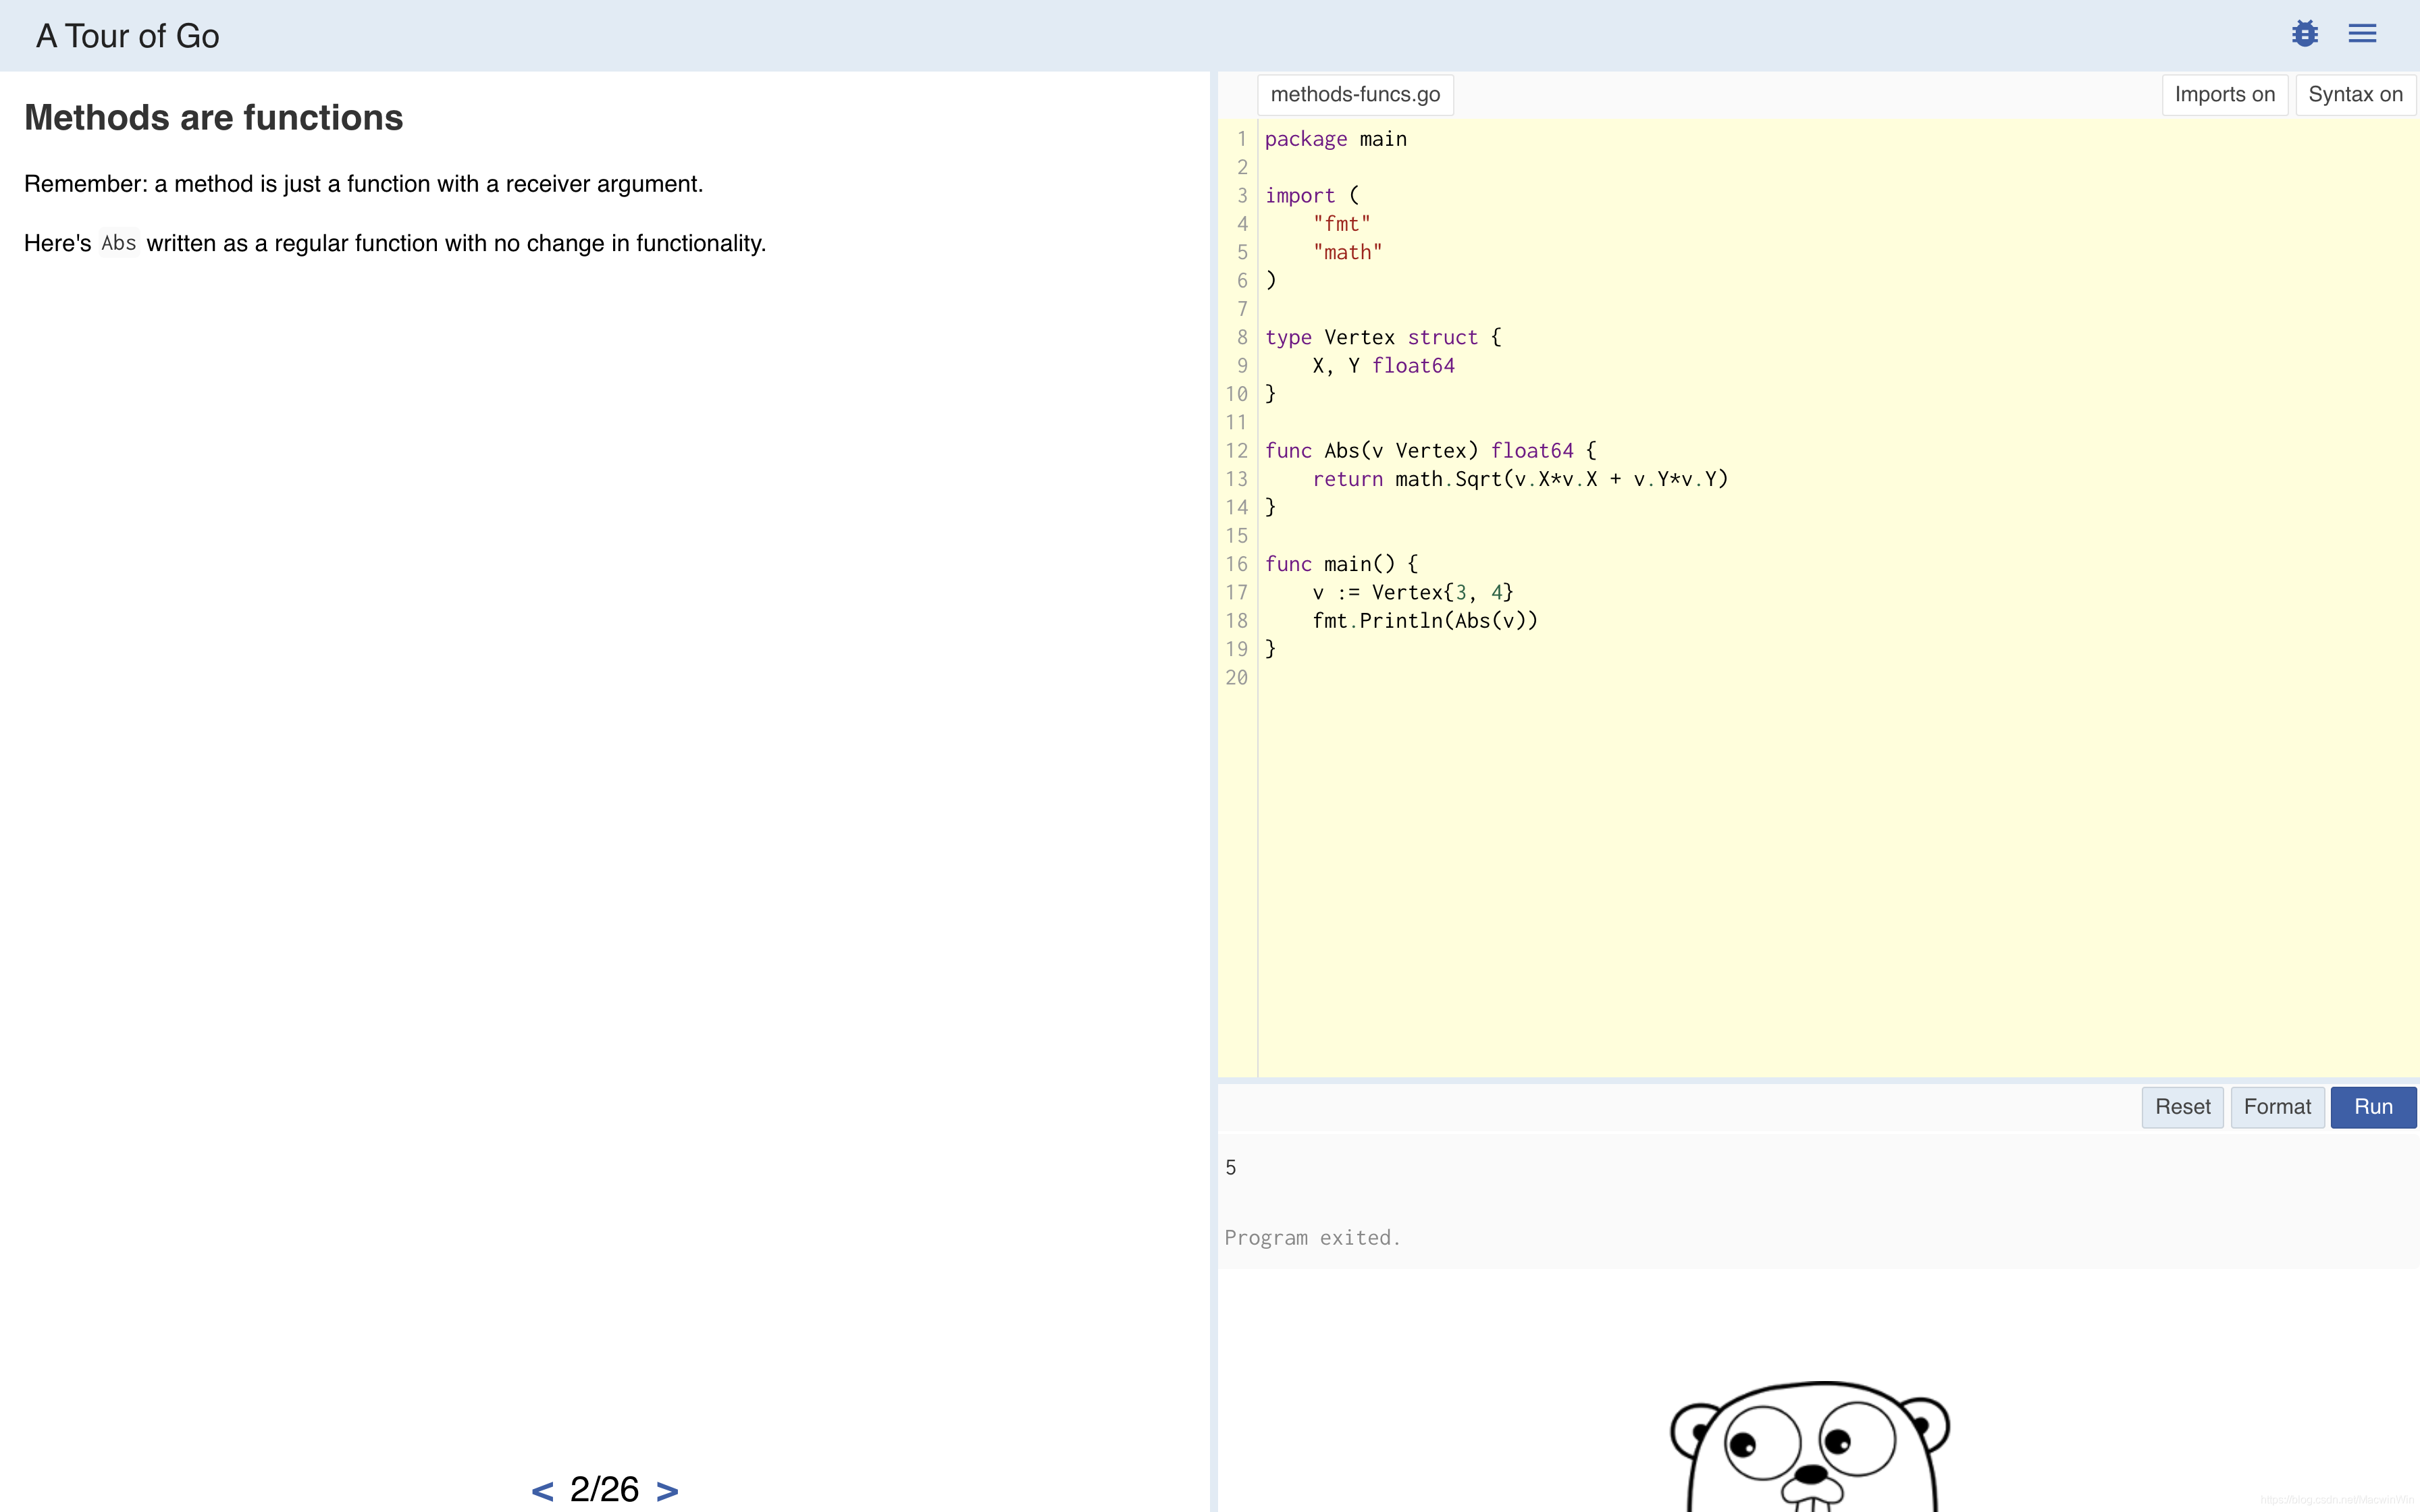The image size is (2420, 1512).
Task: Click 'fmt.Println(Abs(v))' code line
Action: (x=1425, y=621)
